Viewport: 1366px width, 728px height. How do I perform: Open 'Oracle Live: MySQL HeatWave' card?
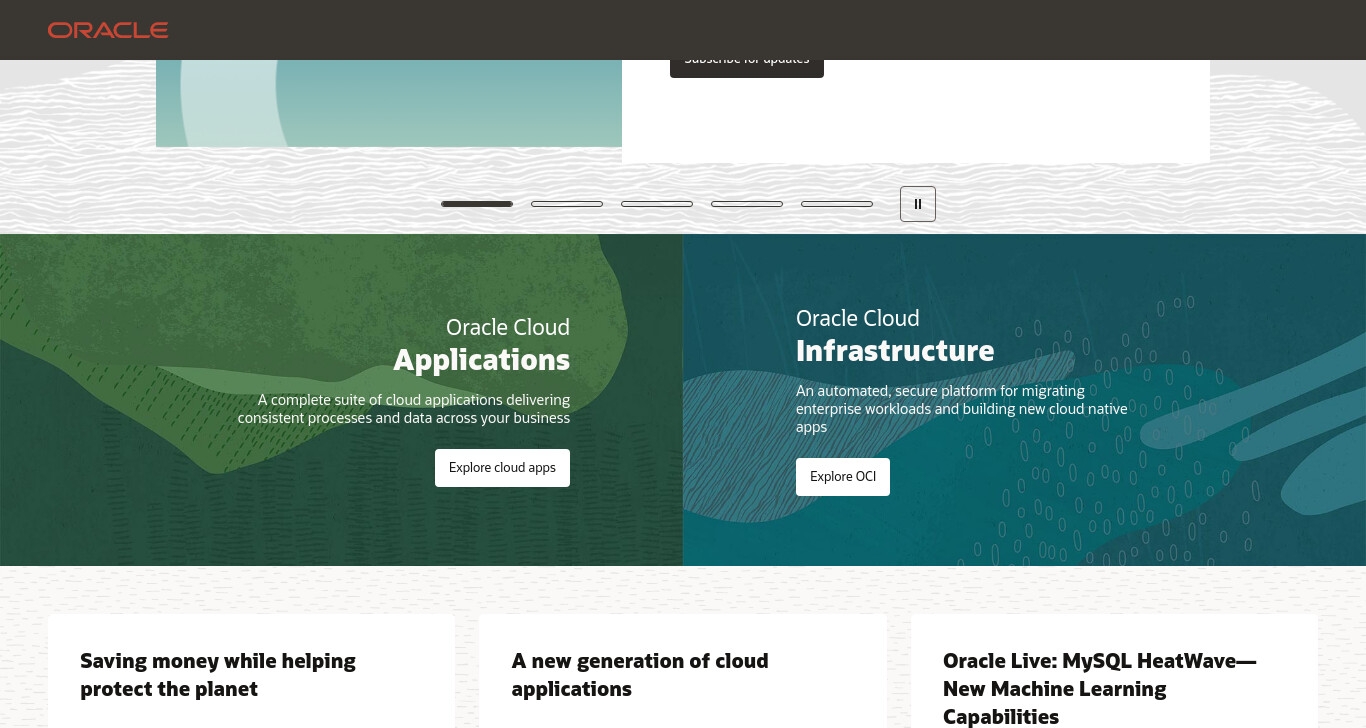tap(1114, 671)
